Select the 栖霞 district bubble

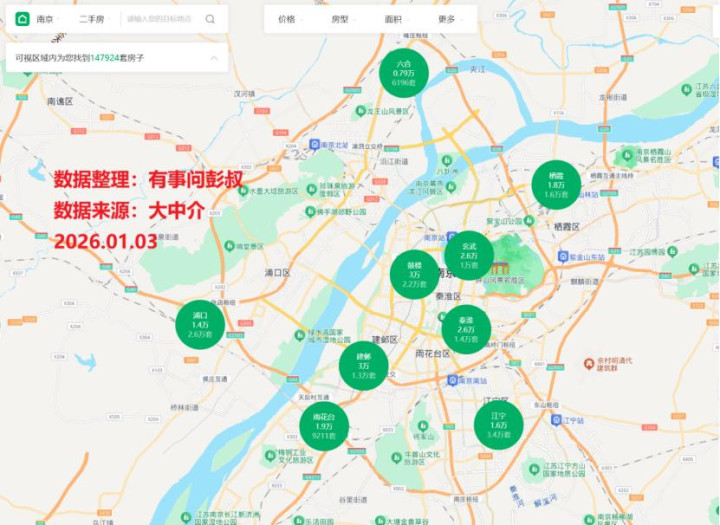tap(556, 185)
